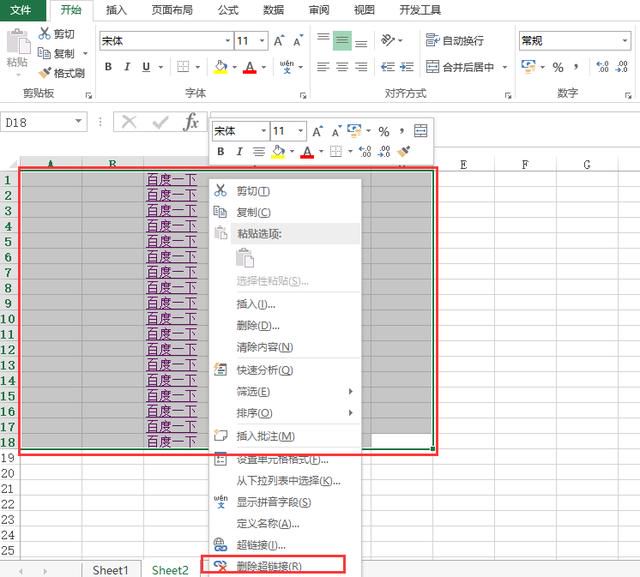
Task: Click the formula bar confirm checkmark
Action: coord(160,122)
